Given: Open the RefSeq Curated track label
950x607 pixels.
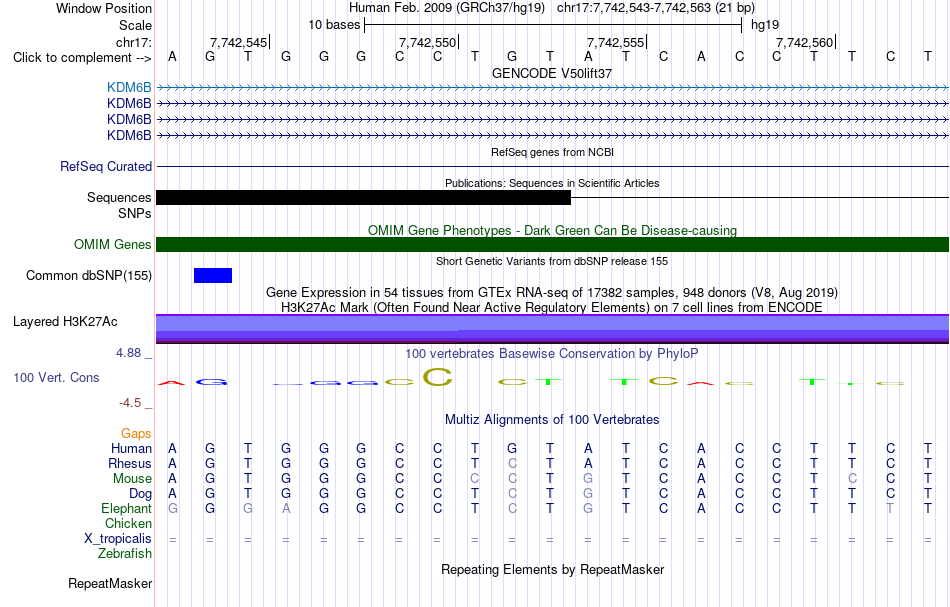Looking at the screenshot, I should pyautogui.click(x=106, y=167).
